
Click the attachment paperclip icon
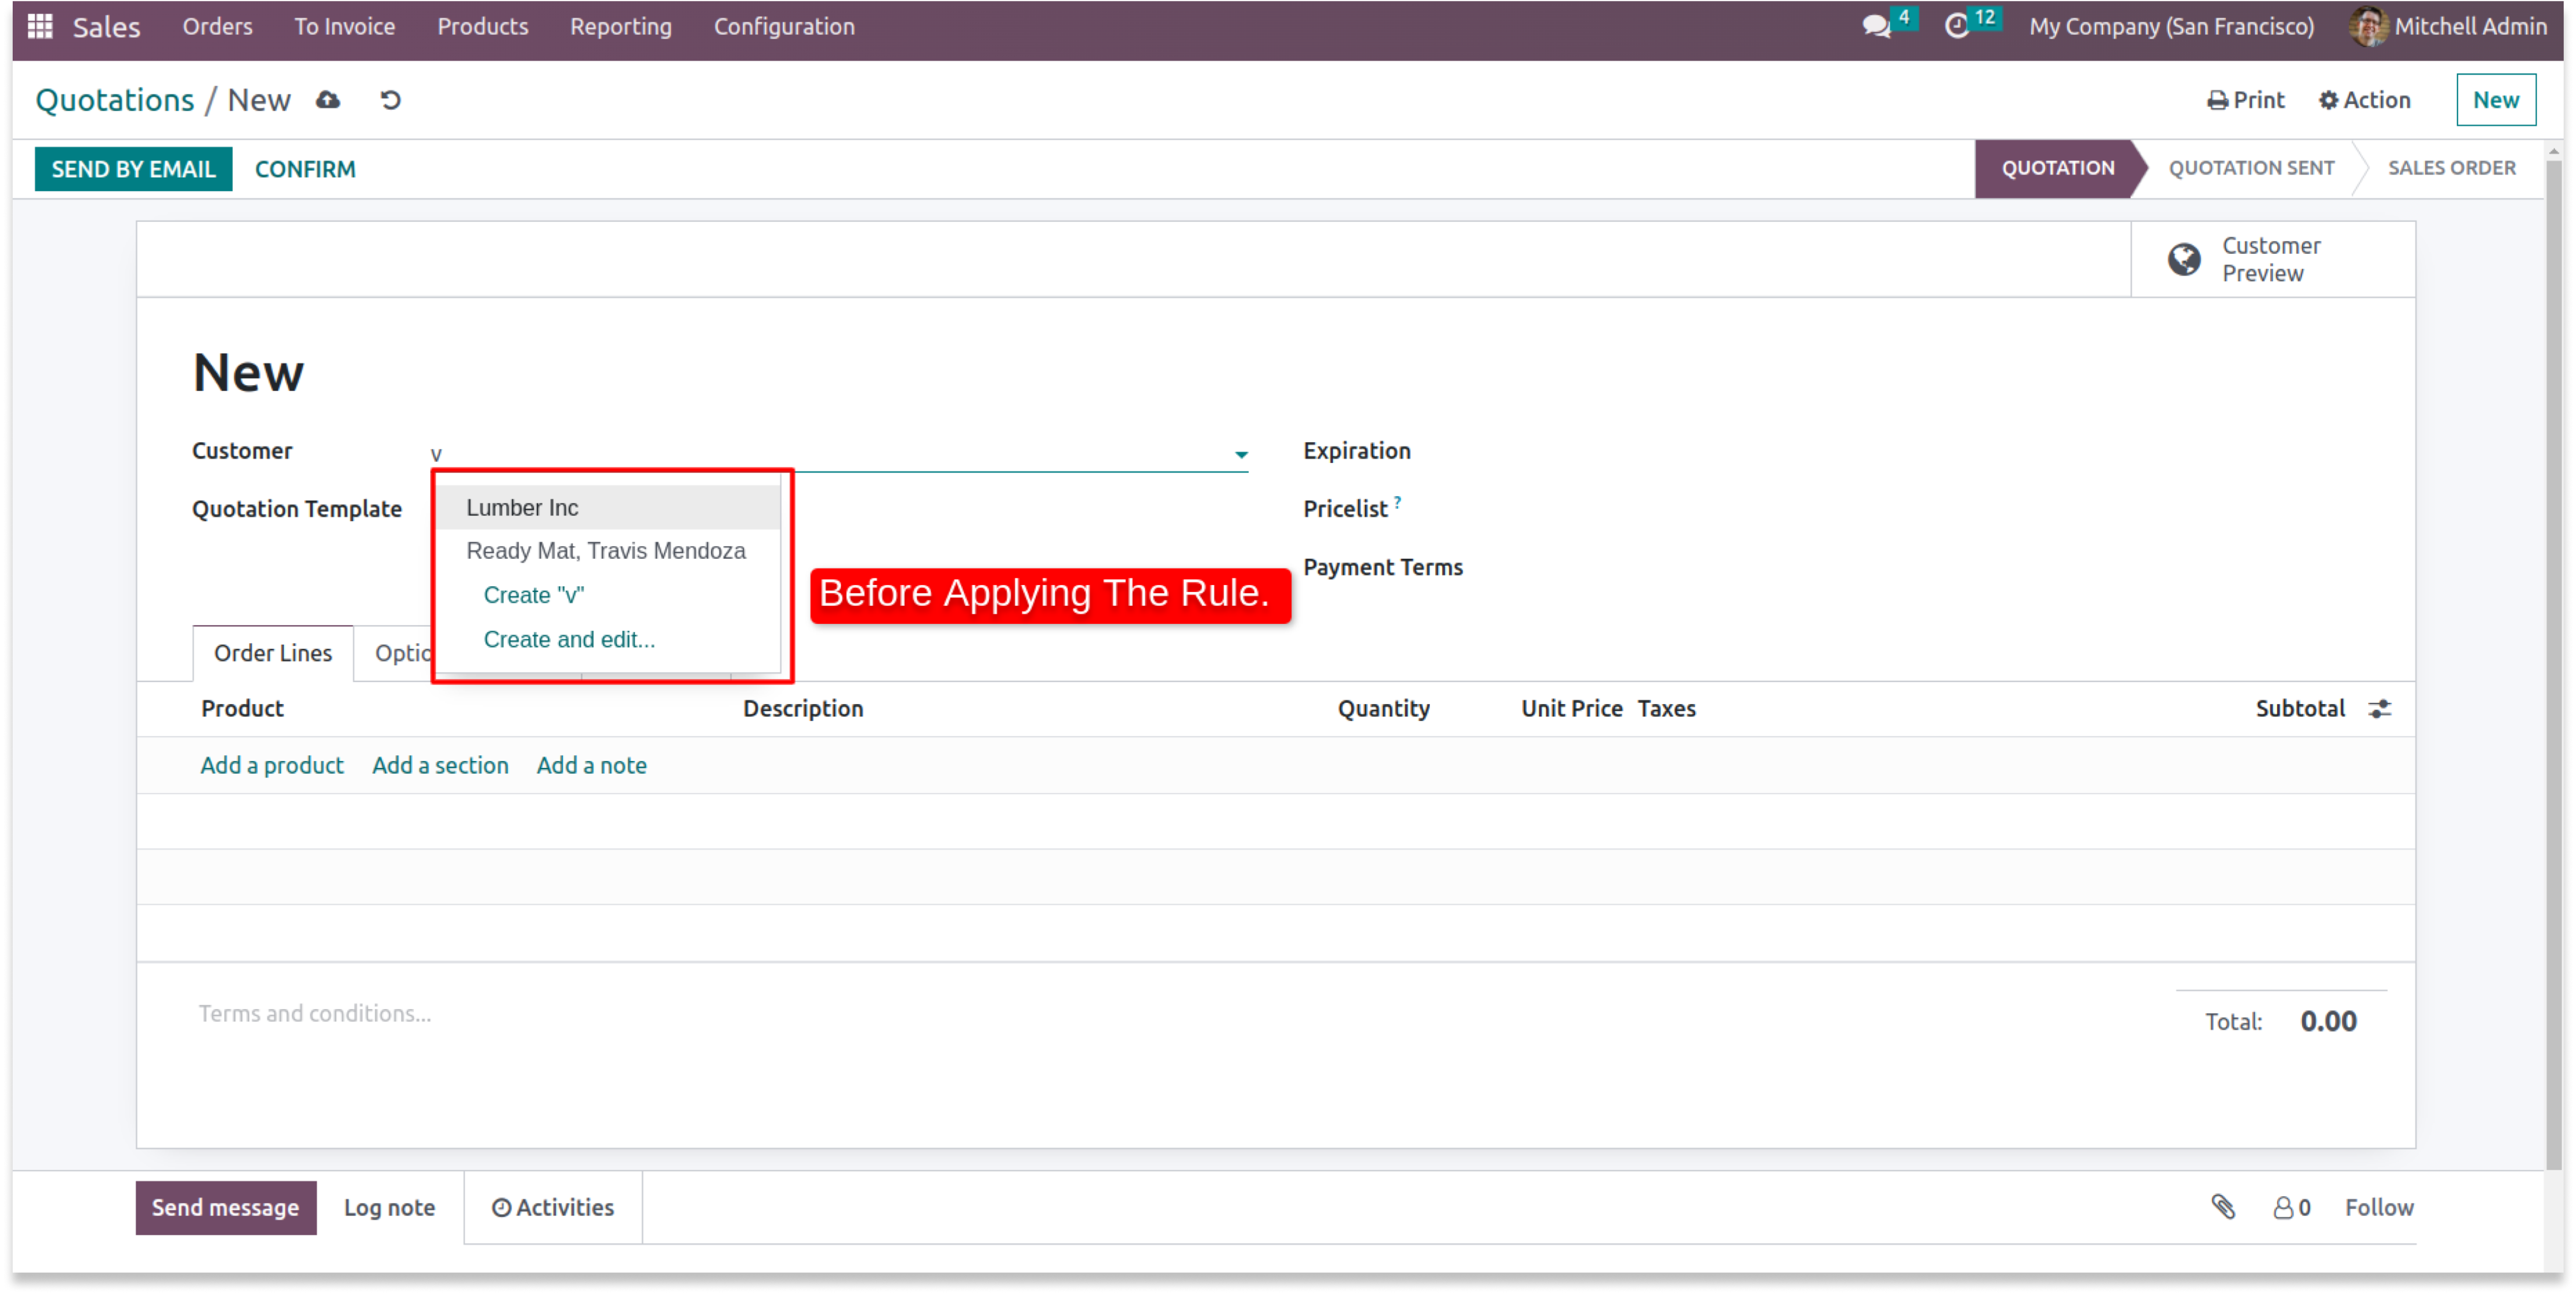[2223, 1207]
